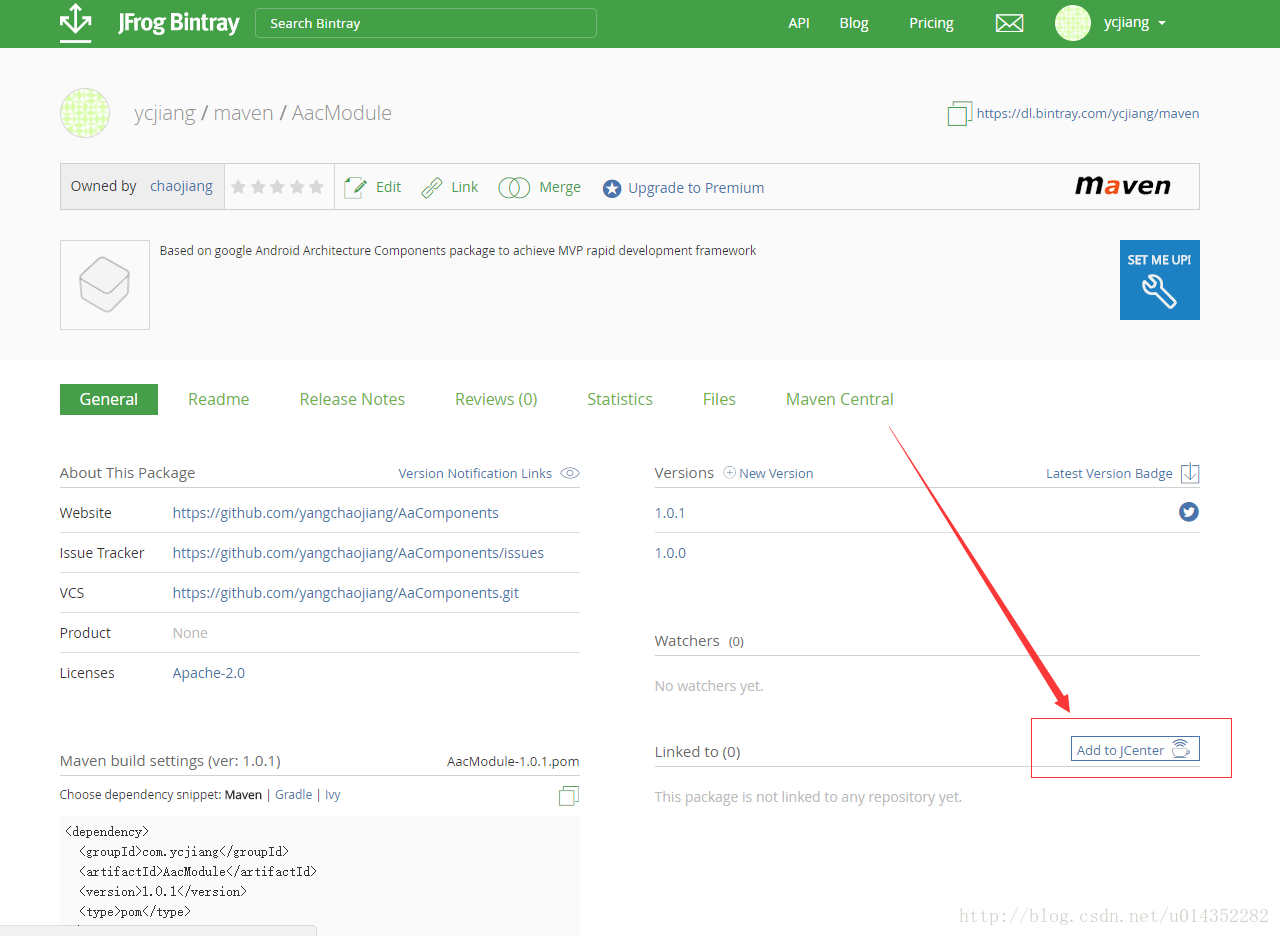This screenshot has height=936, width=1280.
Task: Click the Add to JCenter button
Action: point(1135,749)
